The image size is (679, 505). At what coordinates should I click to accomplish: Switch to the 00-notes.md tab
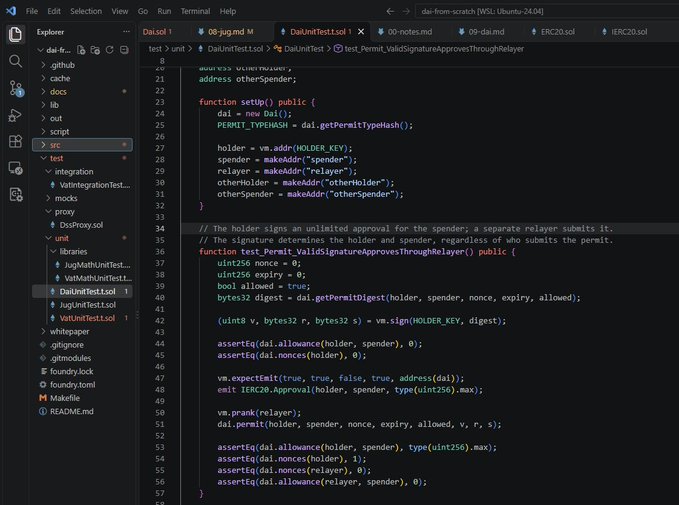click(409, 32)
